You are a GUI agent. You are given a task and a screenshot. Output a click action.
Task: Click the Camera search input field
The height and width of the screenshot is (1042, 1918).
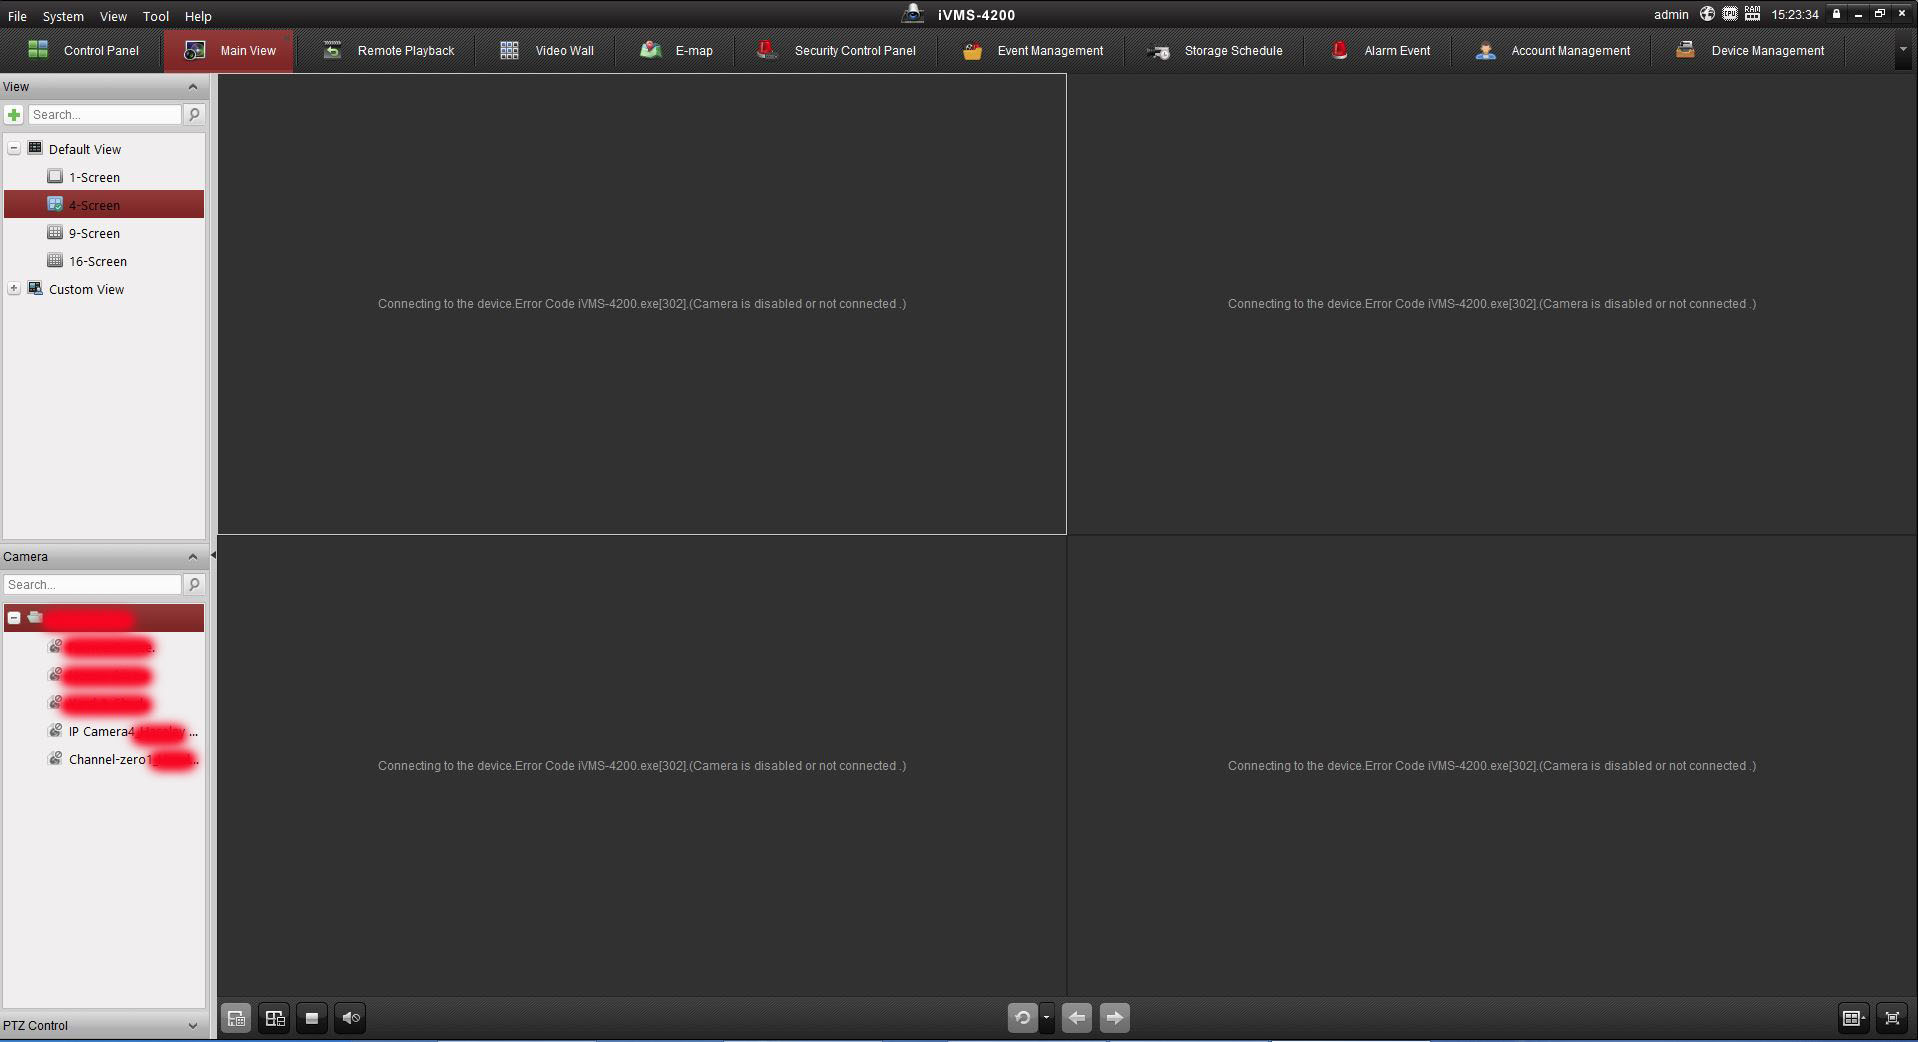(93, 584)
